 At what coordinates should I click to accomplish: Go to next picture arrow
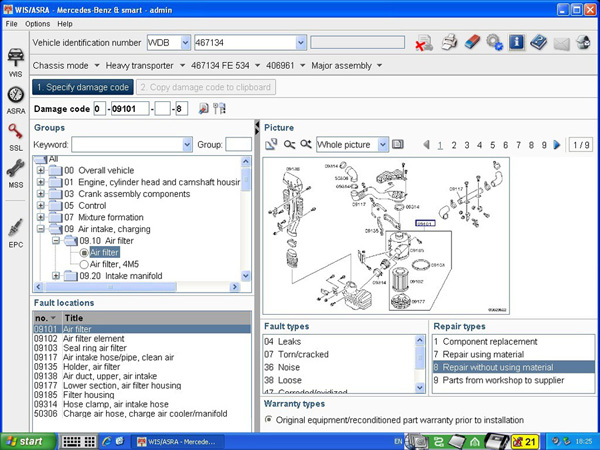click(x=557, y=145)
